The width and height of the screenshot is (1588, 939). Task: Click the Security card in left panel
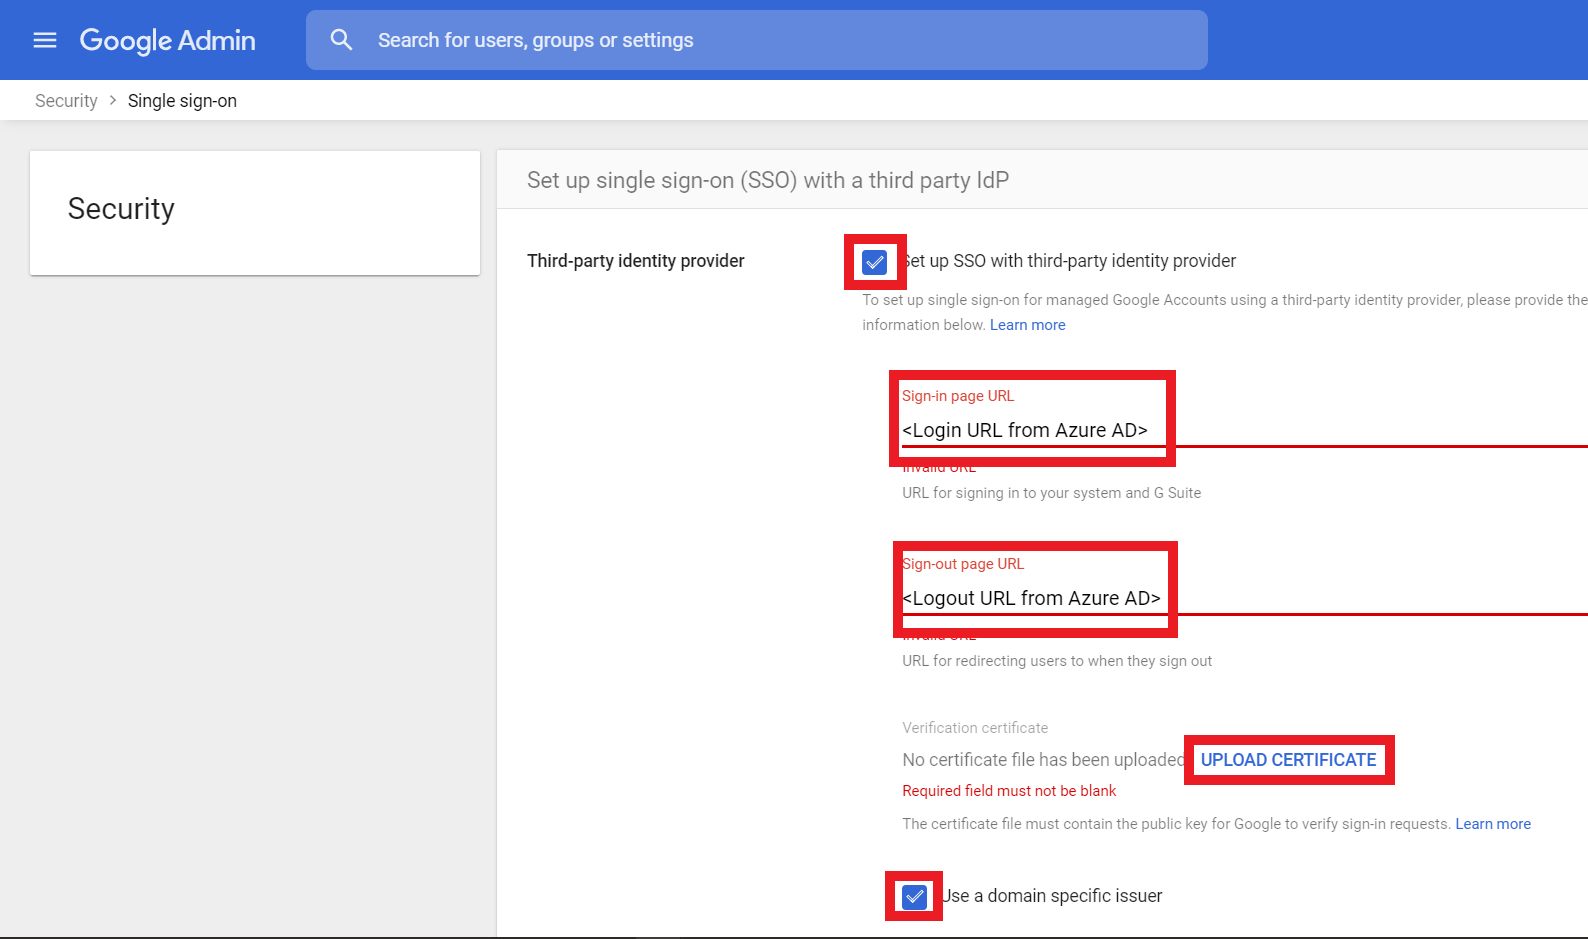point(254,212)
